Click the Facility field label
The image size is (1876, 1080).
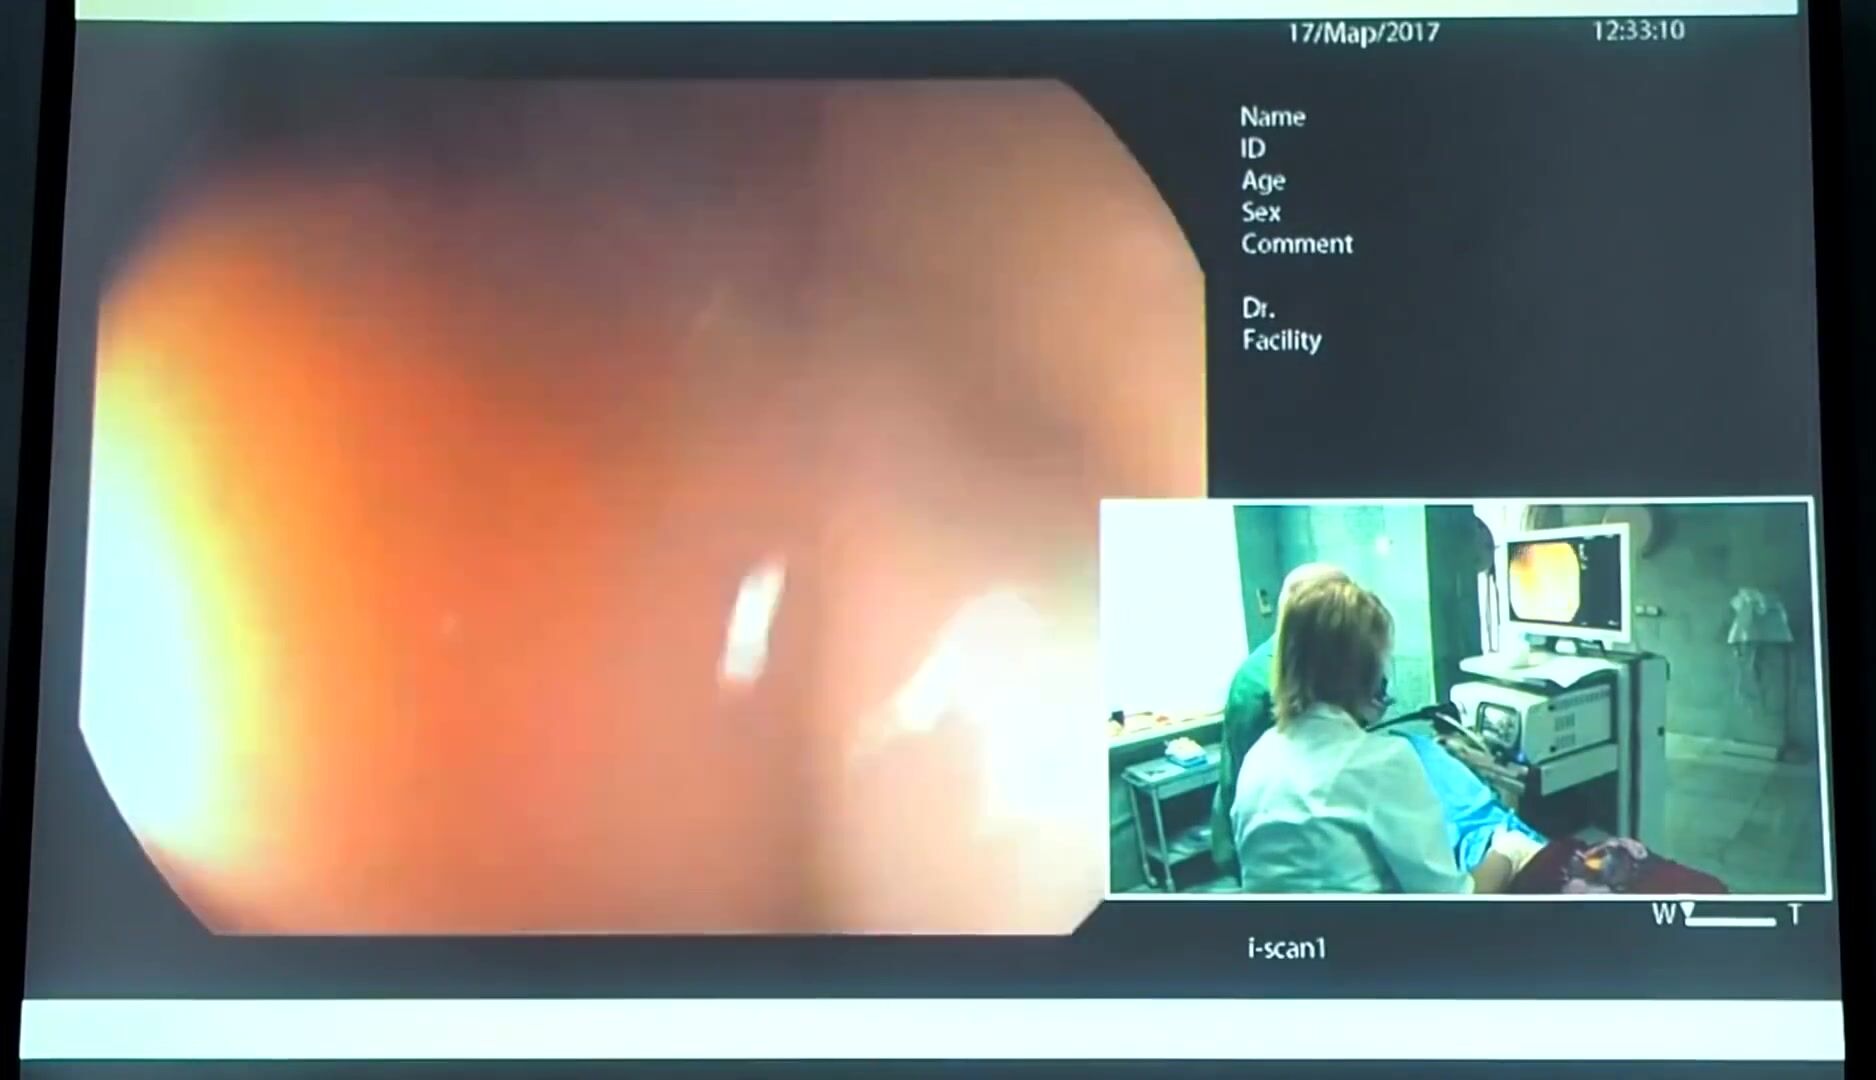pyautogui.click(x=1281, y=341)
